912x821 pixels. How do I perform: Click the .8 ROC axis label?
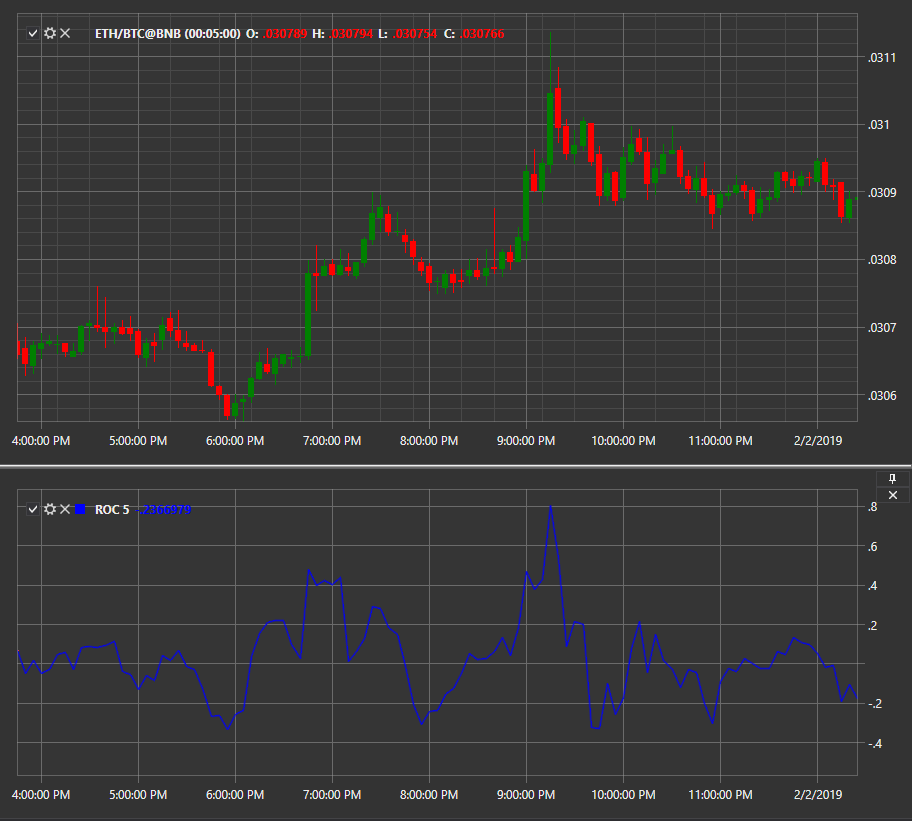tap(872, 507)
